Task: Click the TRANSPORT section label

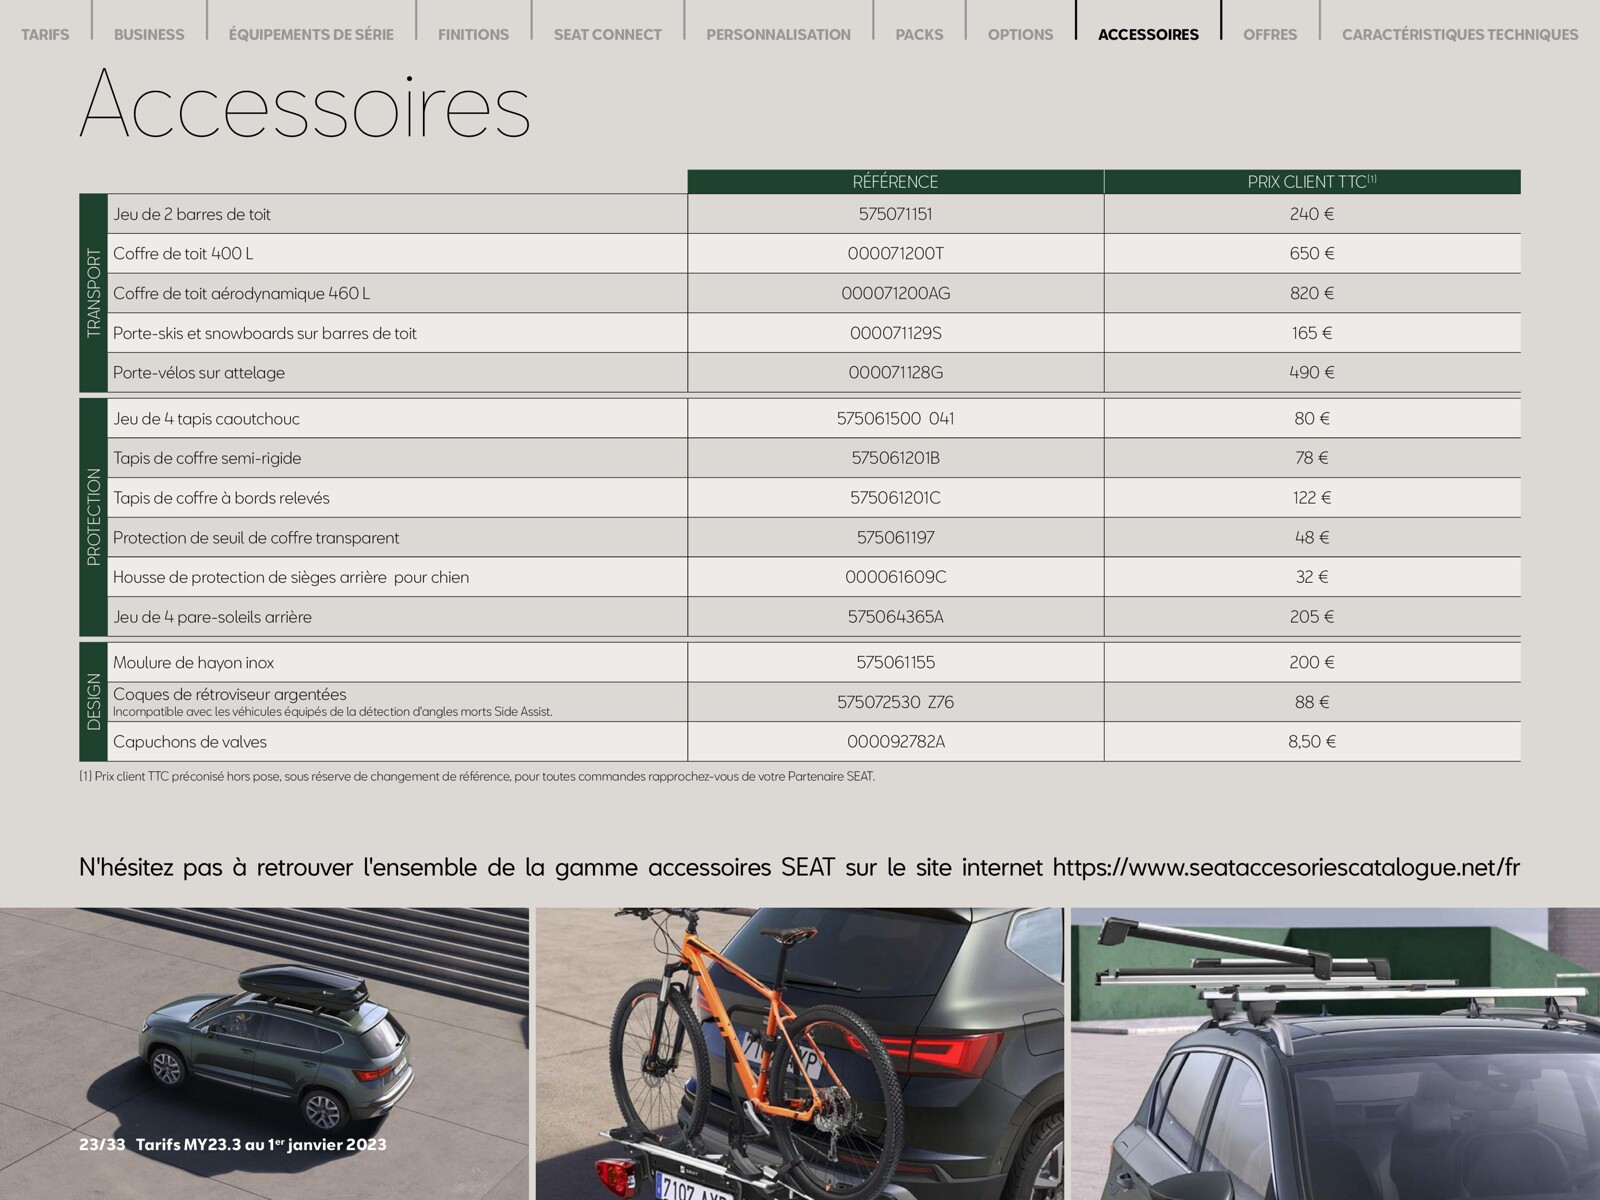Action: pyautogui.click(x=94, y=293)
